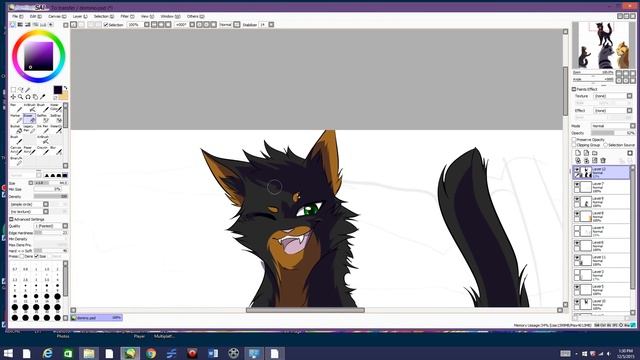Viewport: 640px width, 360px height.
Task: Select the Crayon tool
Action: point(43,150)
